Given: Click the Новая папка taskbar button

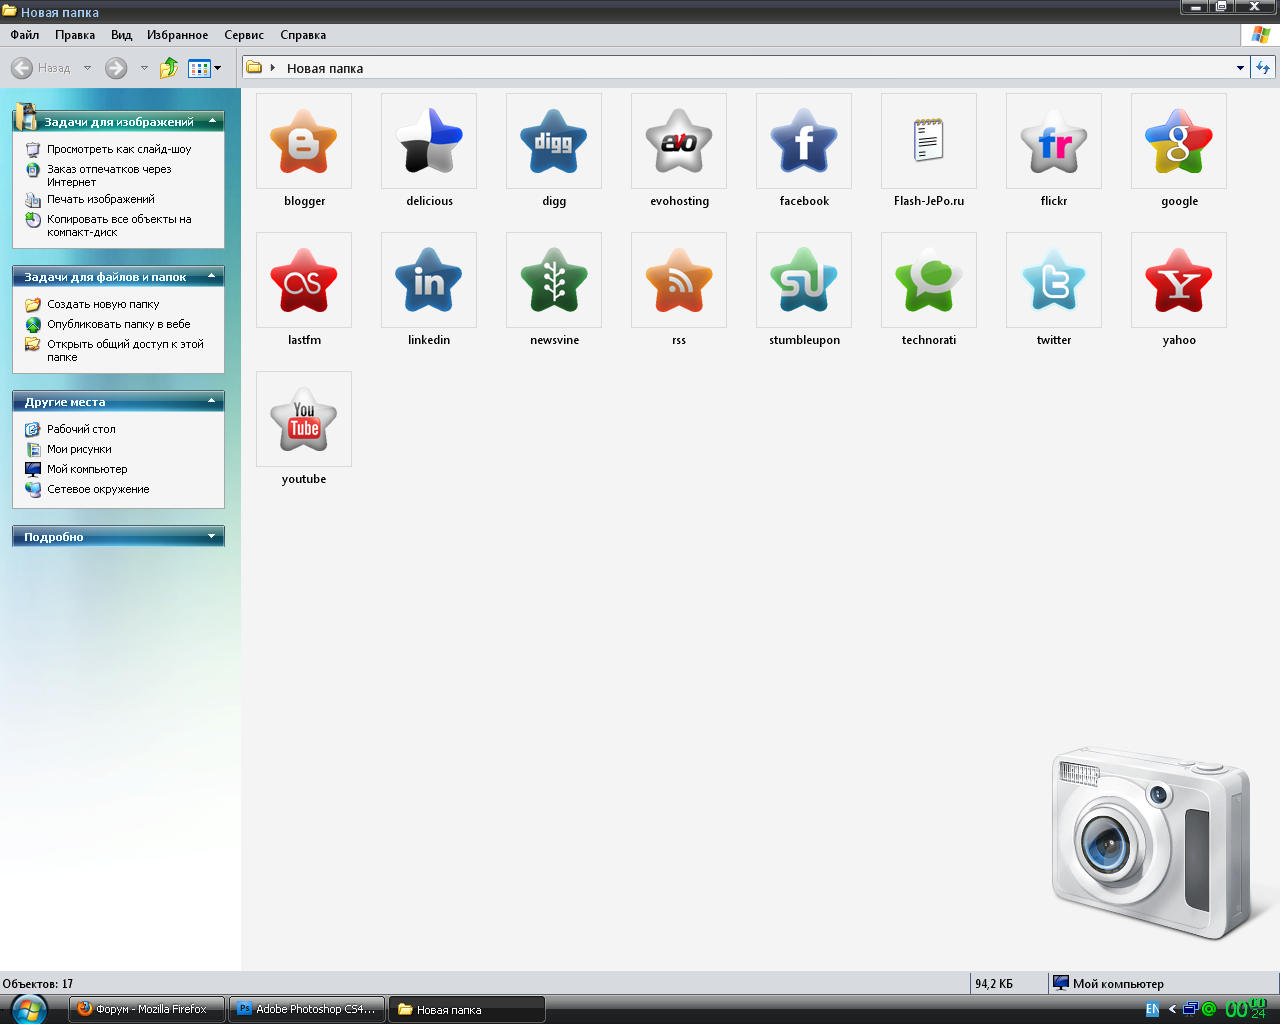Looking at the screenshot, I should point(467,1009).
